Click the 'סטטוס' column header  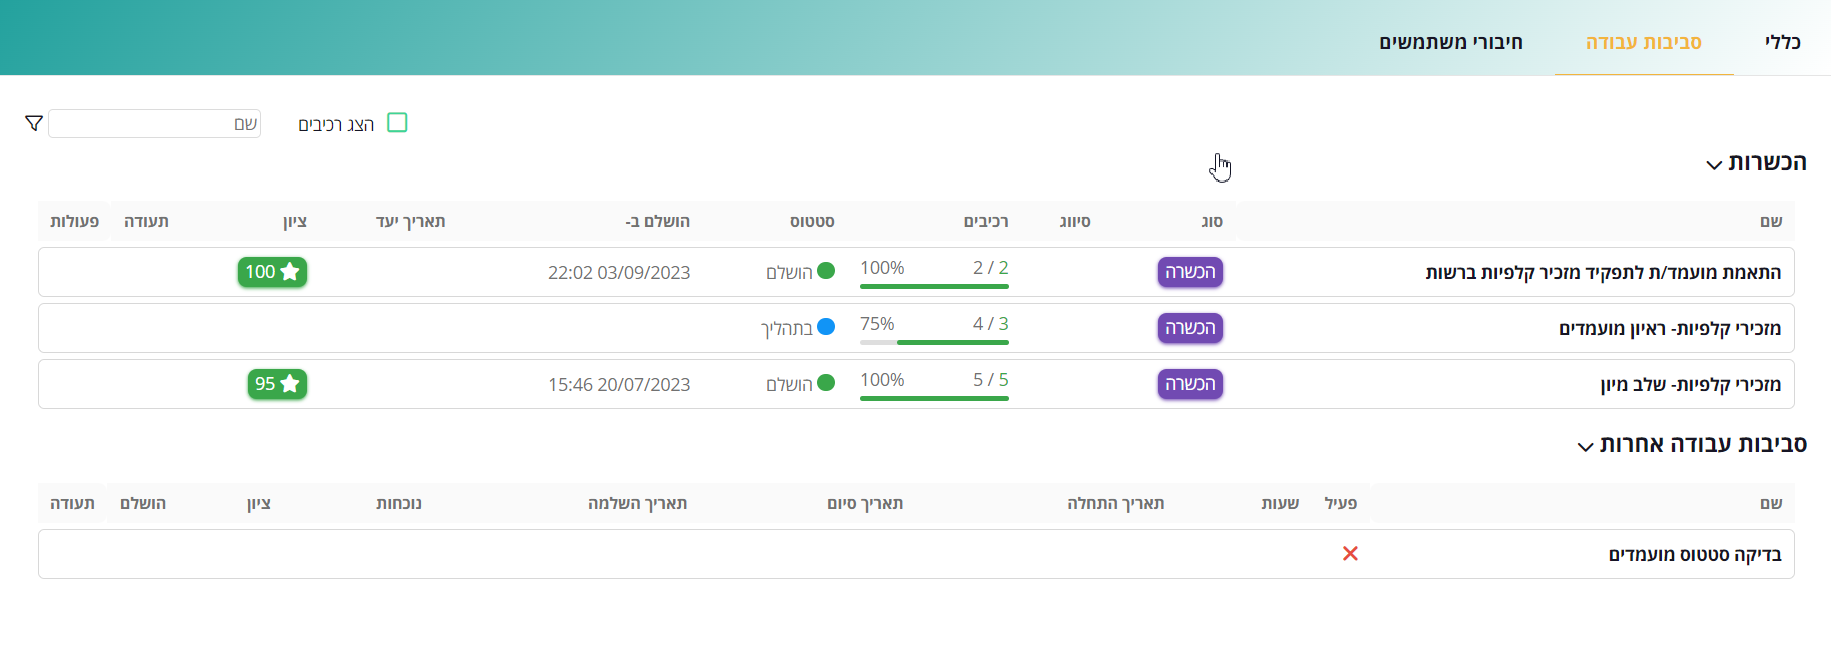pyautogui.click(x=812, y=222)
